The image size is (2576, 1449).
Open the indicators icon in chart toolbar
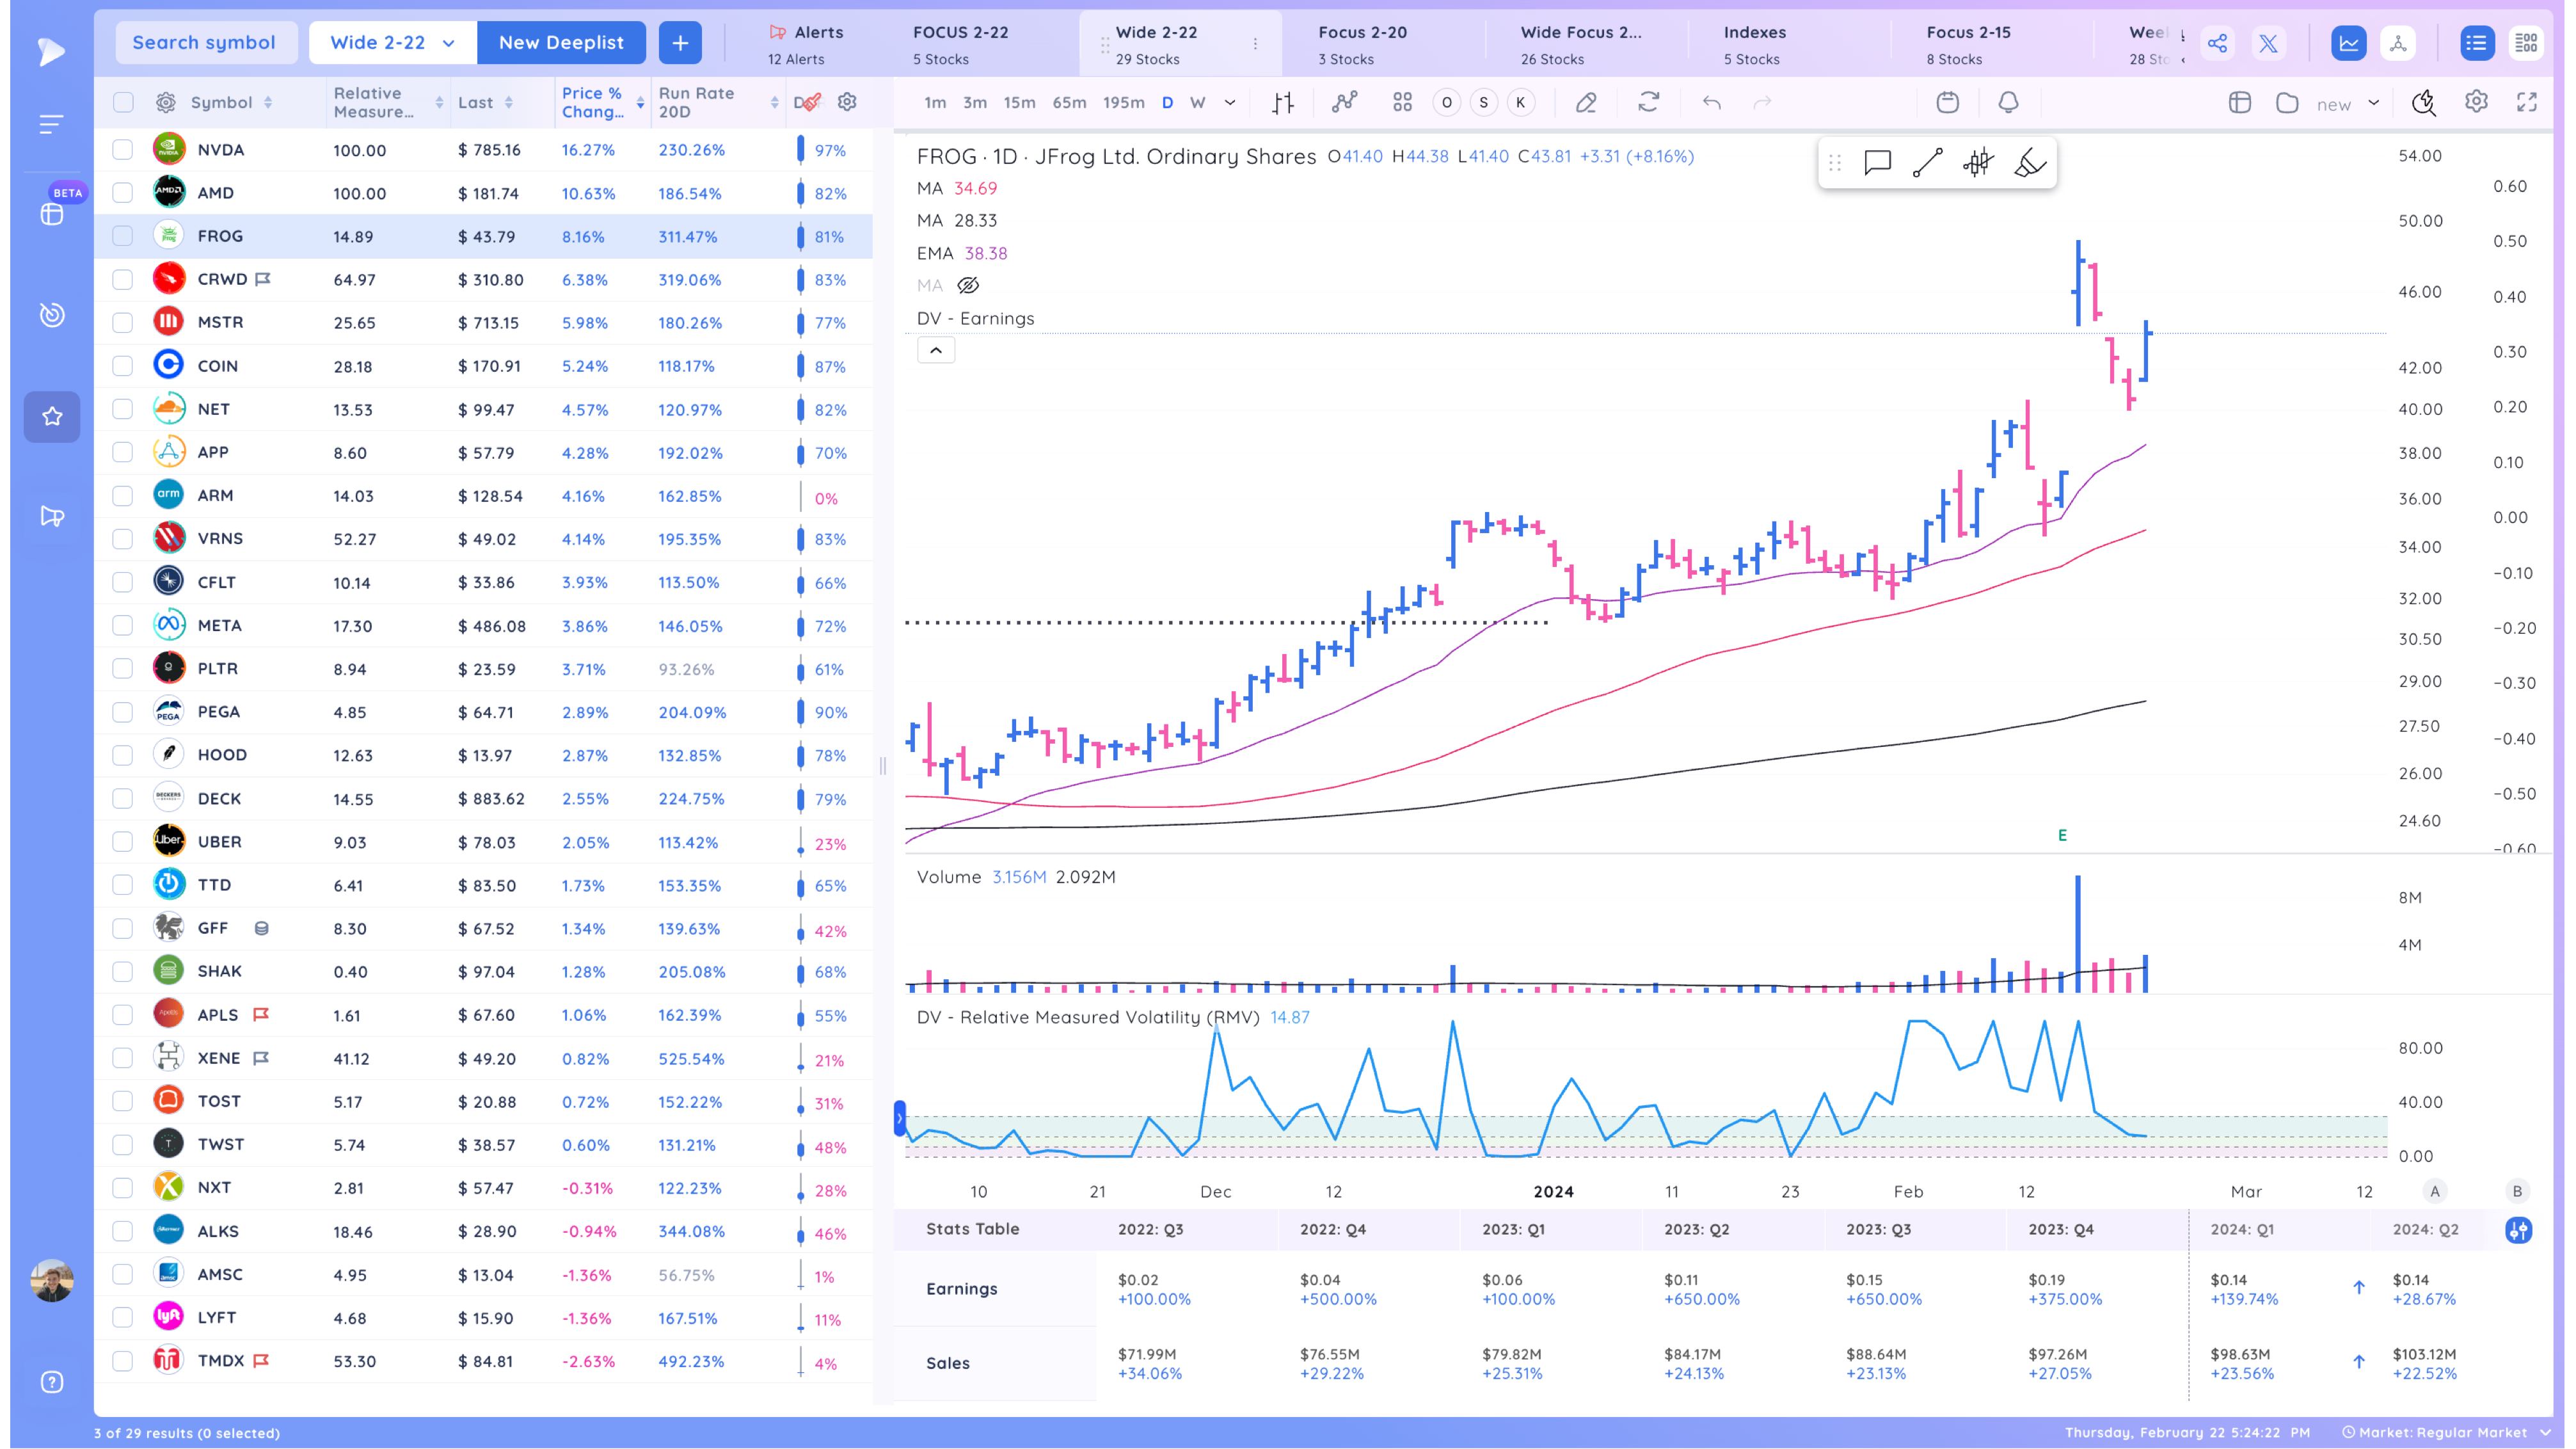(x=1344, y=103)
